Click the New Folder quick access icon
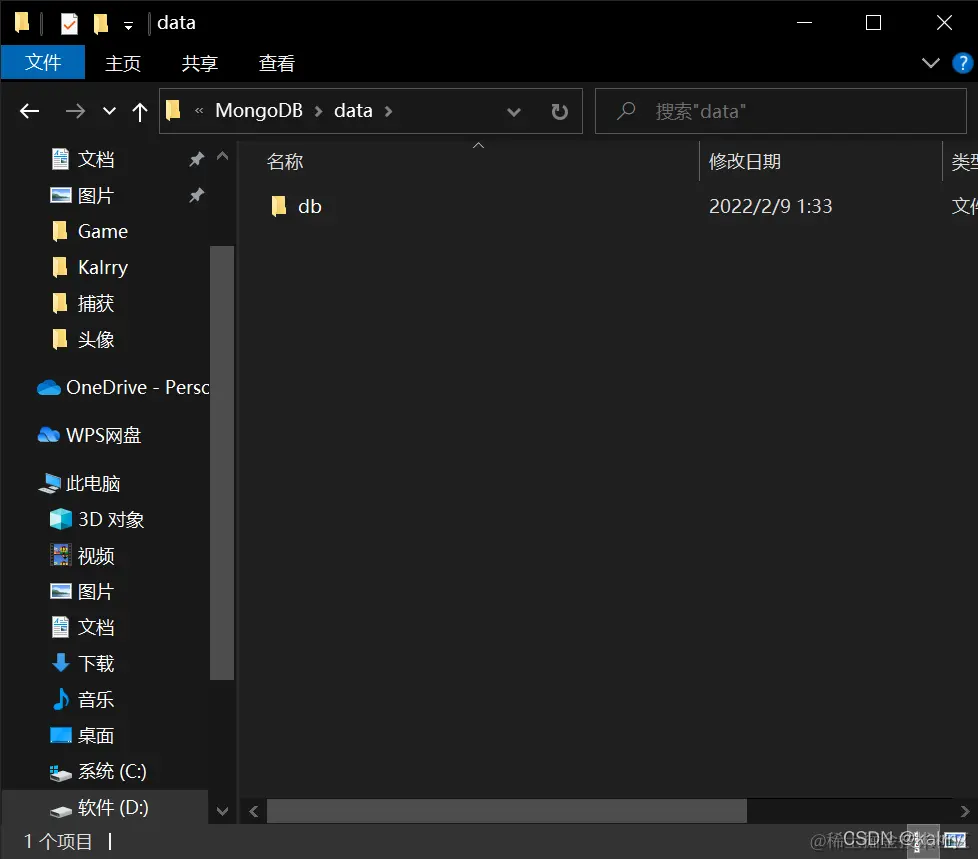The height and width of the screenshot is (859, 978). (100, 24)
